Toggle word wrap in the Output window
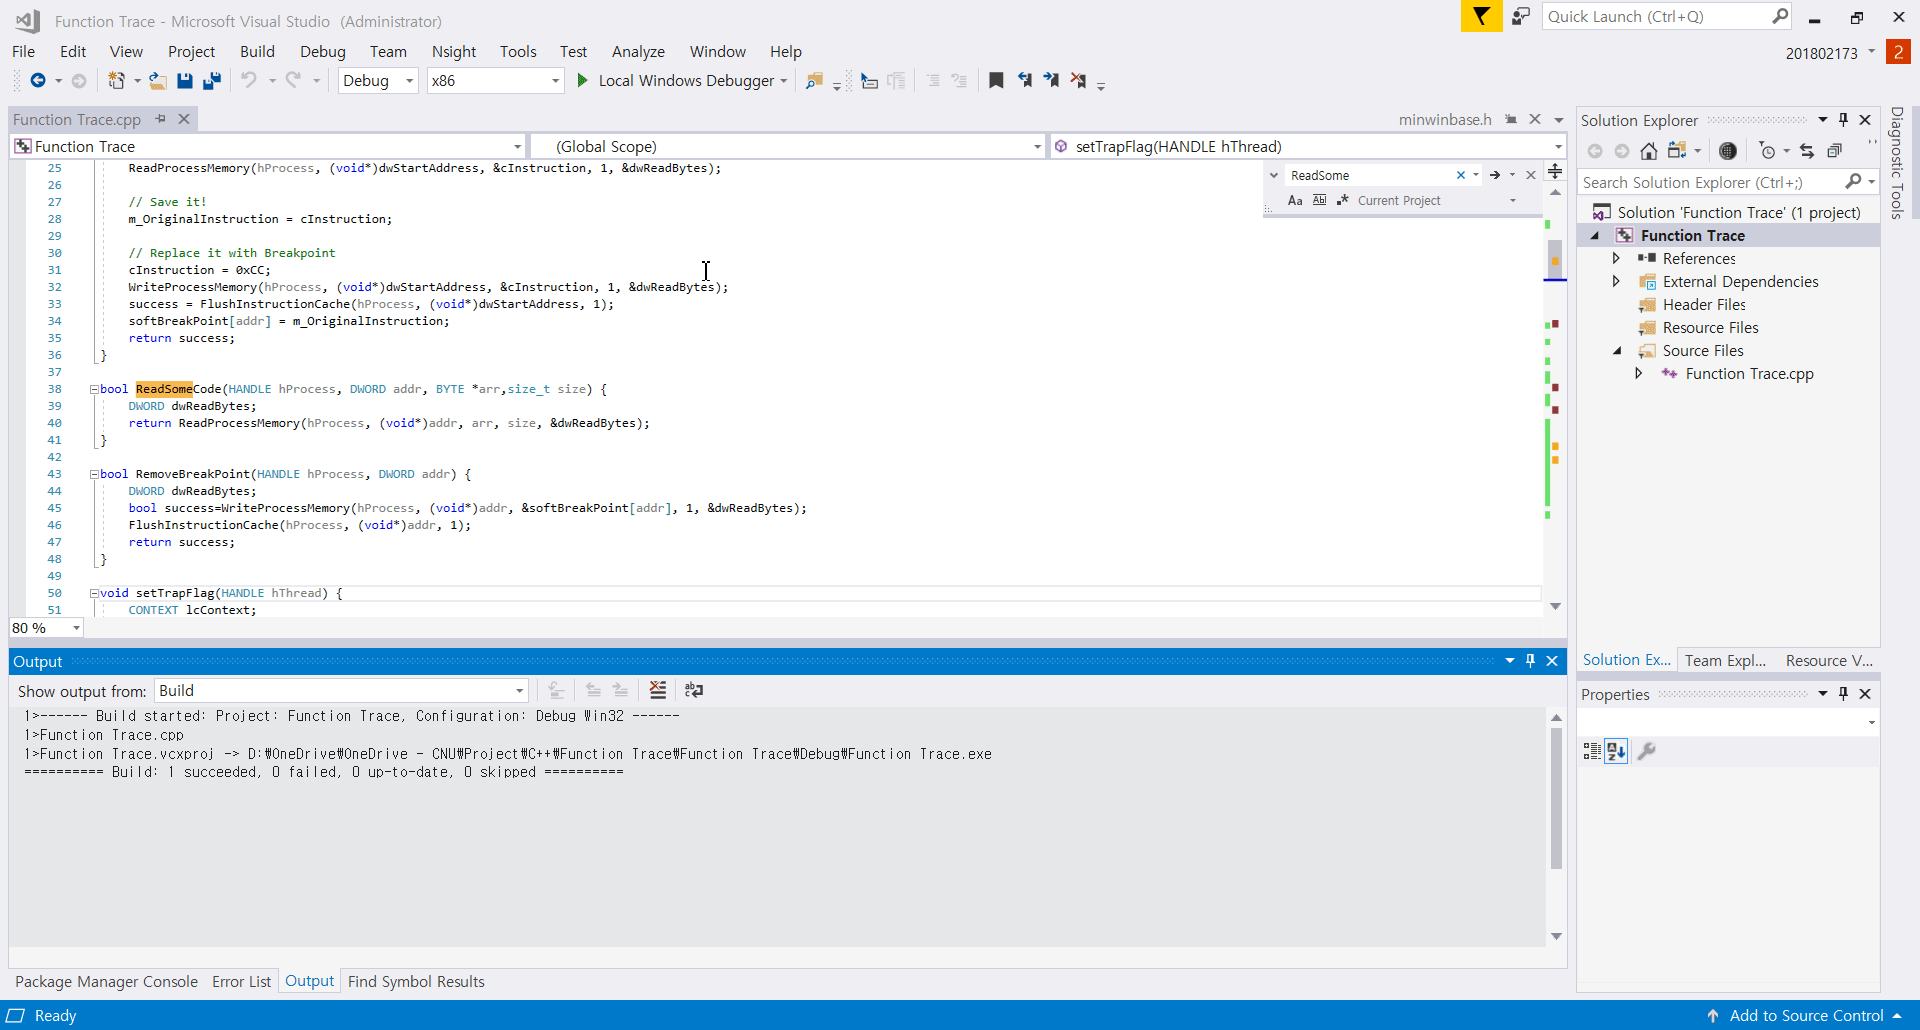1920x1030 pixels. tap(694, 690)
